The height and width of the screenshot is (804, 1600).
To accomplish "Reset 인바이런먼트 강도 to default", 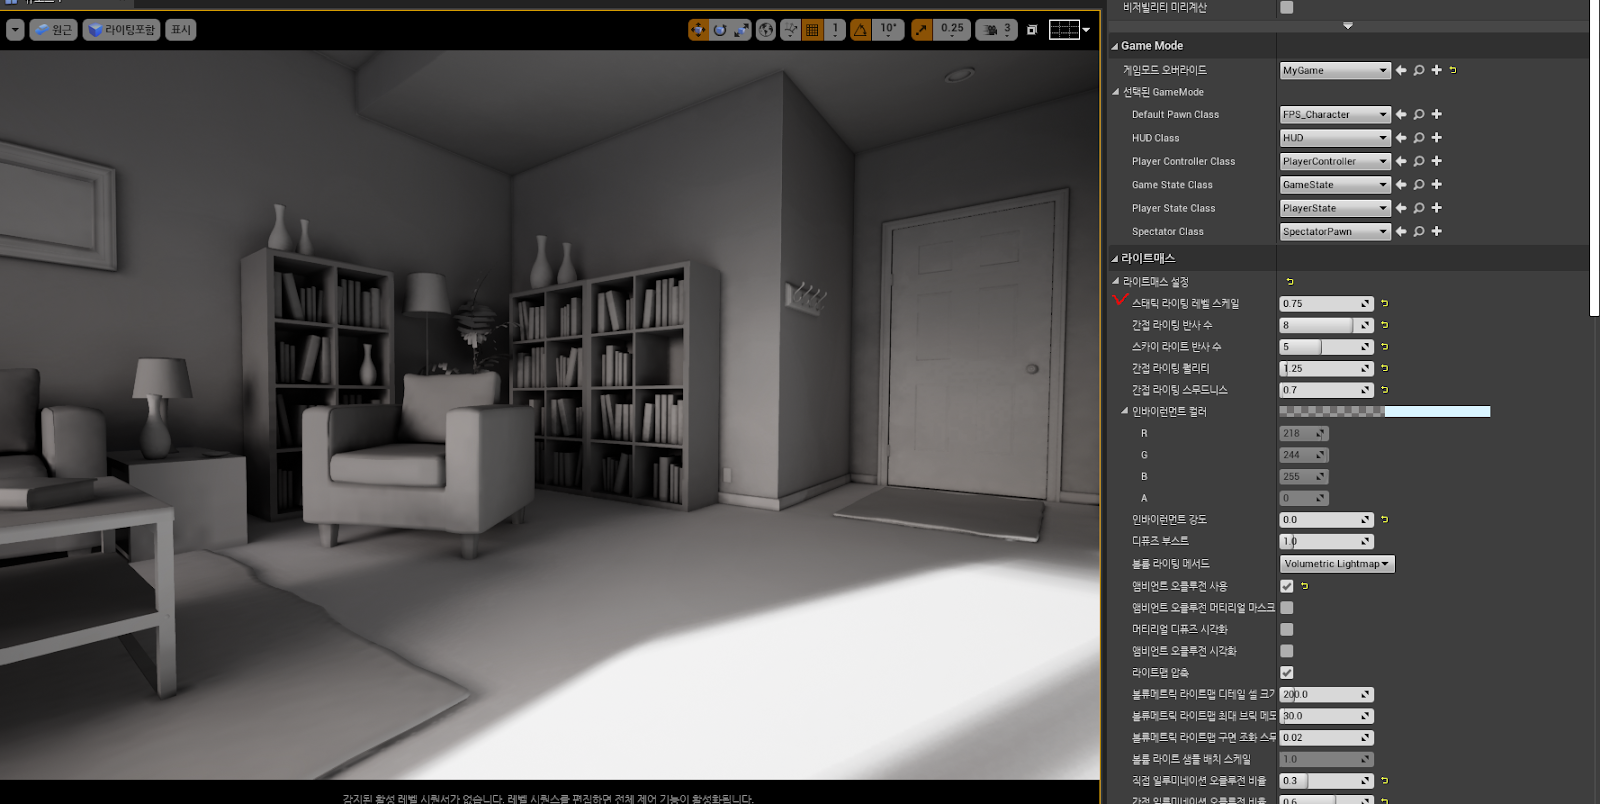I will [x=1385, y=520].
